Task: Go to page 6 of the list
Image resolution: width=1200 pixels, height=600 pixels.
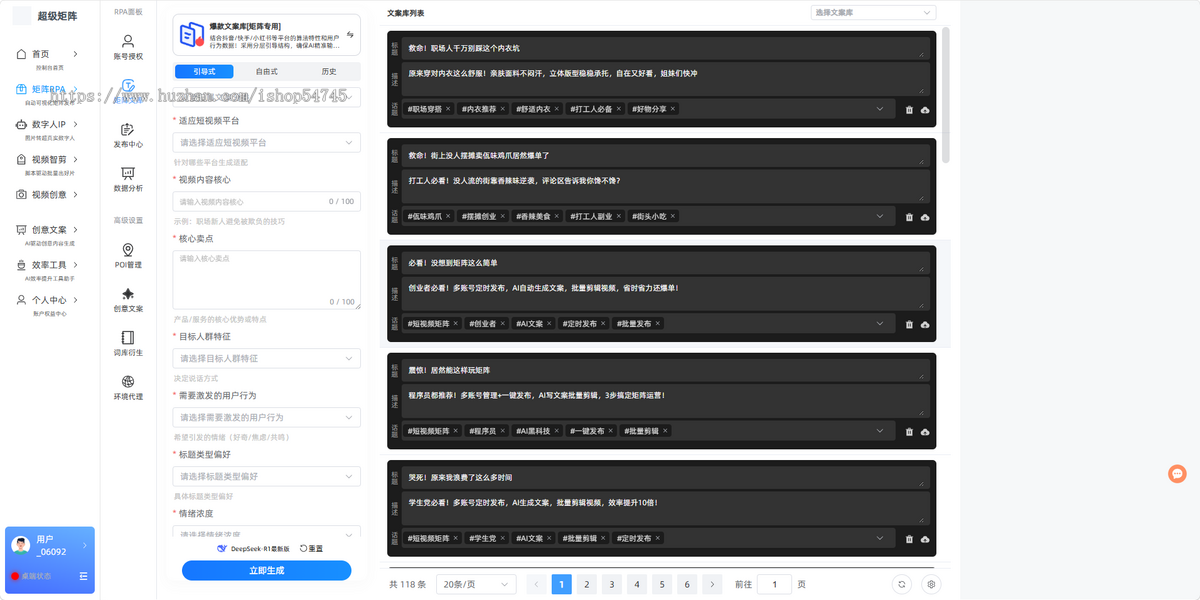Action: [x=687, y=584]
